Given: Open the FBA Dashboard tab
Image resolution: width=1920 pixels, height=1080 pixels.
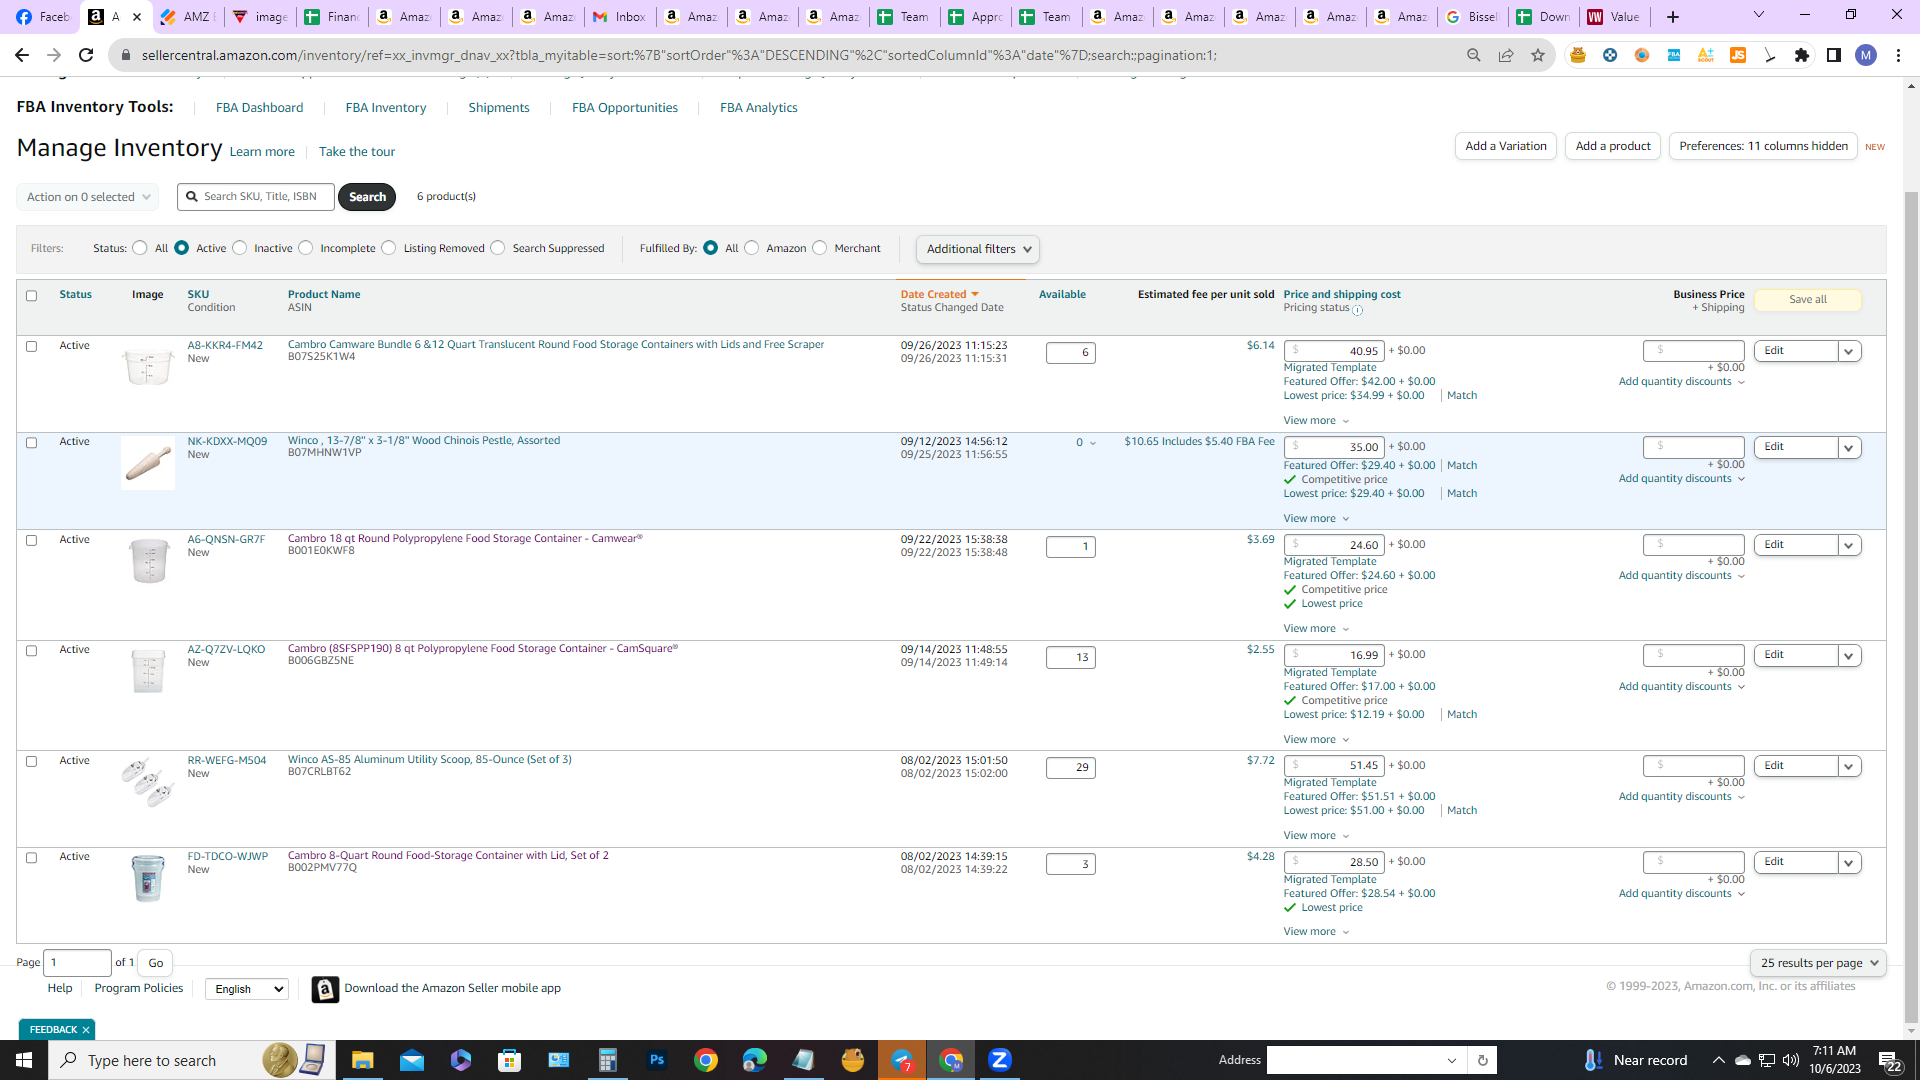Looking at the screenshot, I should [x=259, y=108].
